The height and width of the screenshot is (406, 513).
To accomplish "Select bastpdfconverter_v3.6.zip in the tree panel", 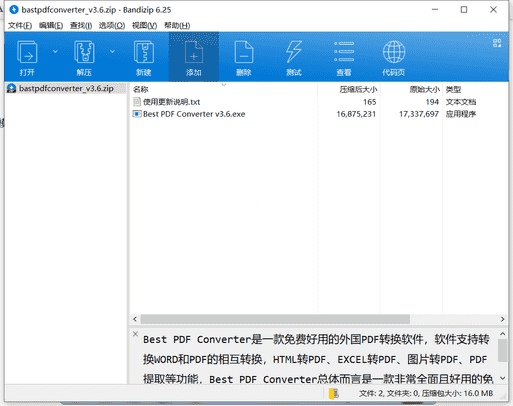I will point(66,88).
